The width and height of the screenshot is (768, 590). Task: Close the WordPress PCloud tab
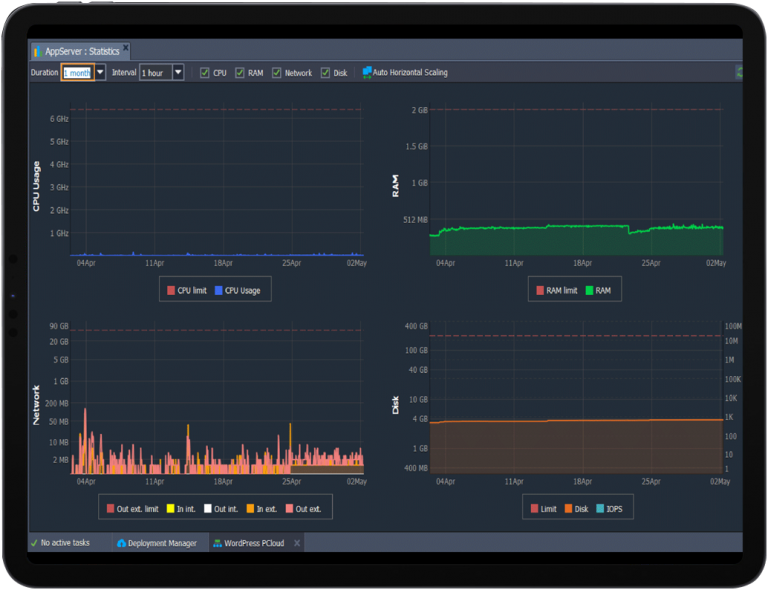pyautogui.click(x=296, y=543)
